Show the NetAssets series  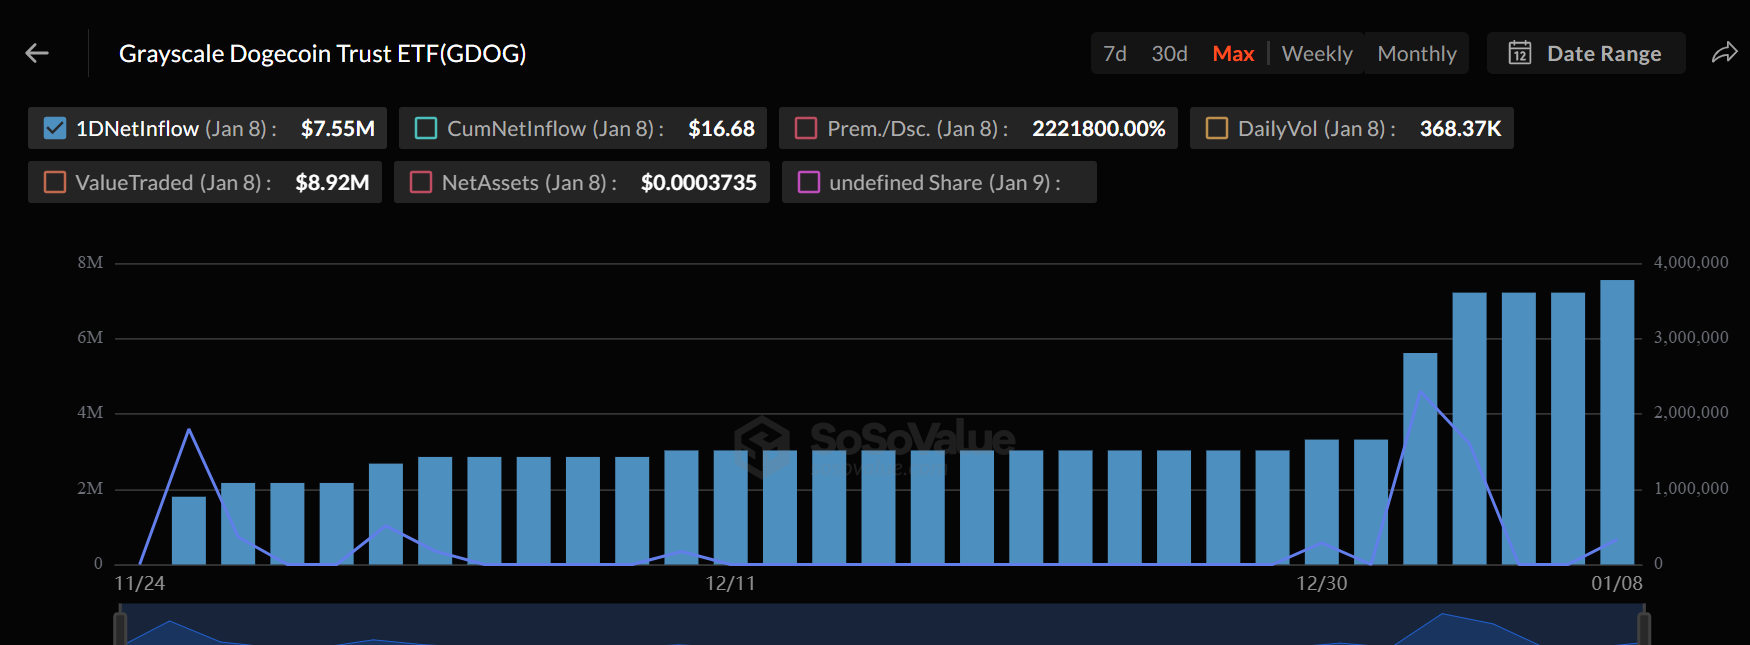pyautogui.click(x=421, y=183)
